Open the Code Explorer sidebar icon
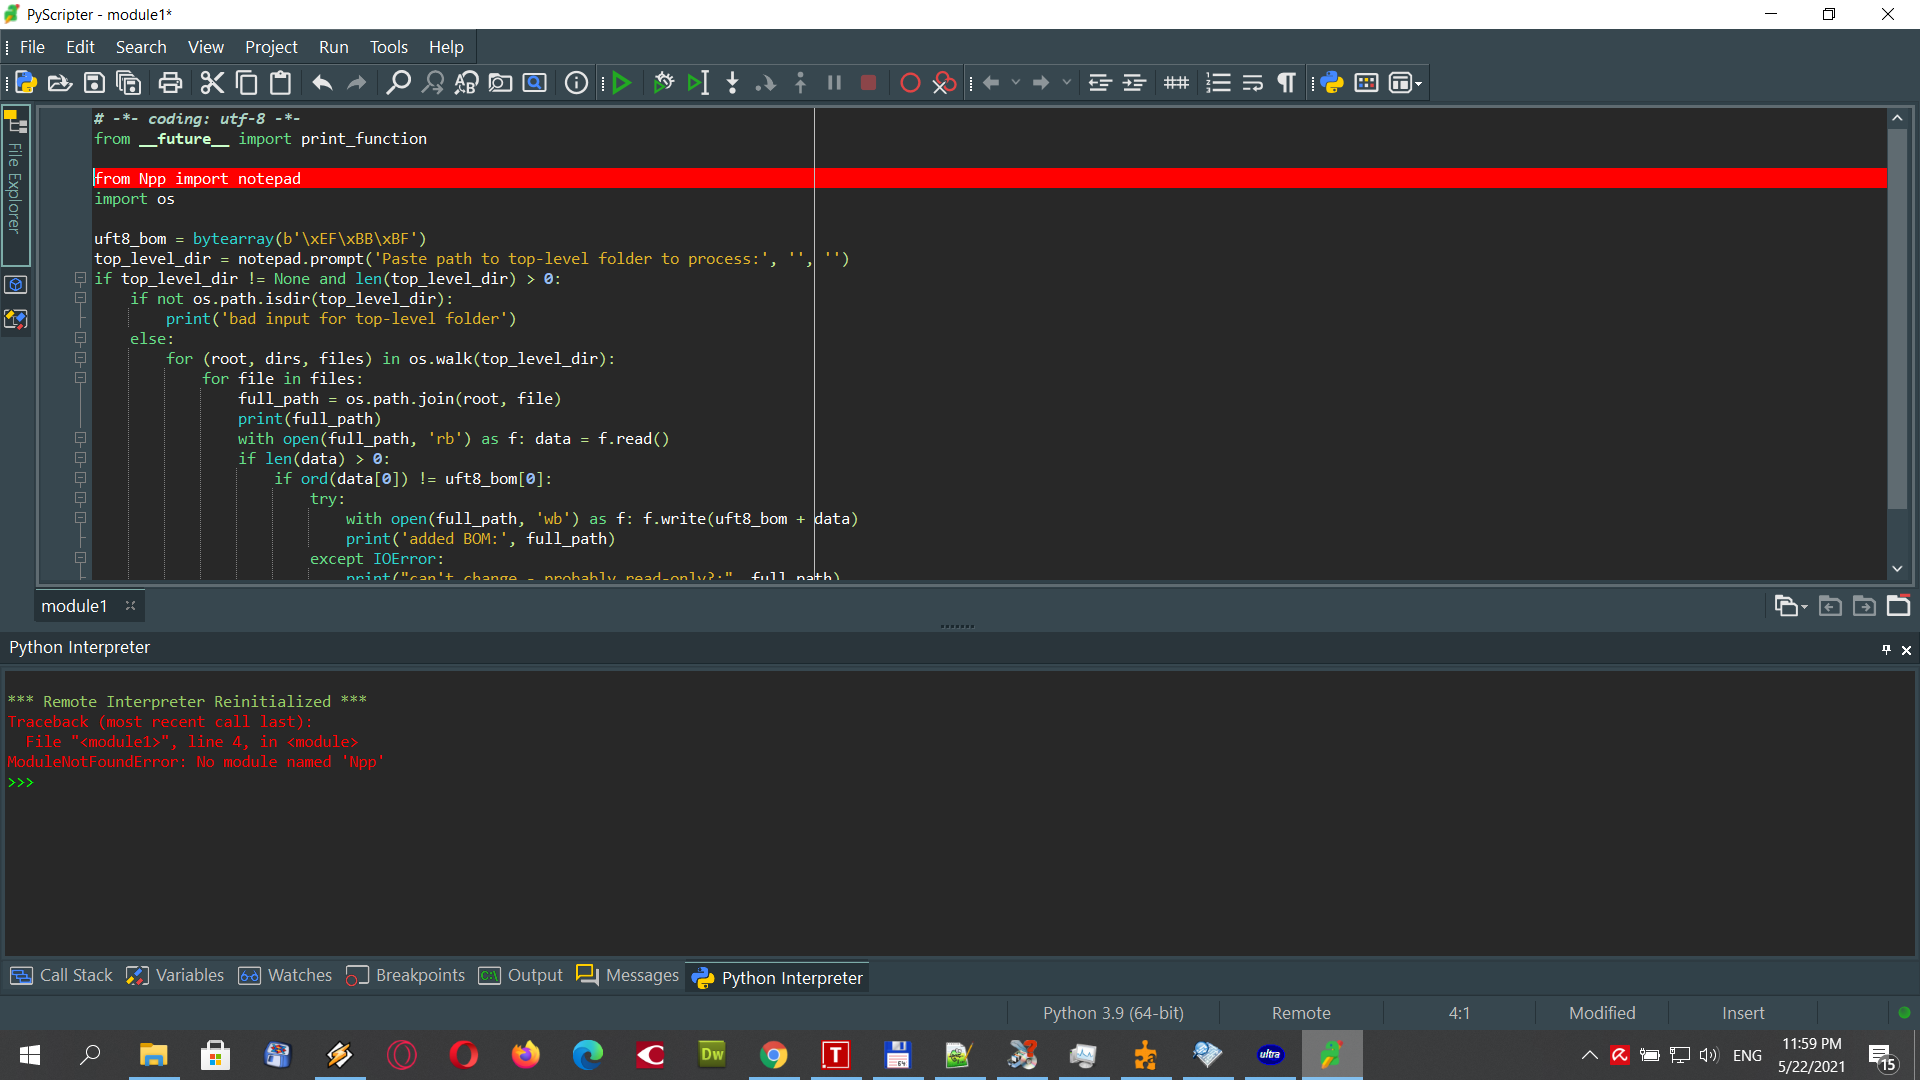1920x1080 pixels. (x=16, y=285)
